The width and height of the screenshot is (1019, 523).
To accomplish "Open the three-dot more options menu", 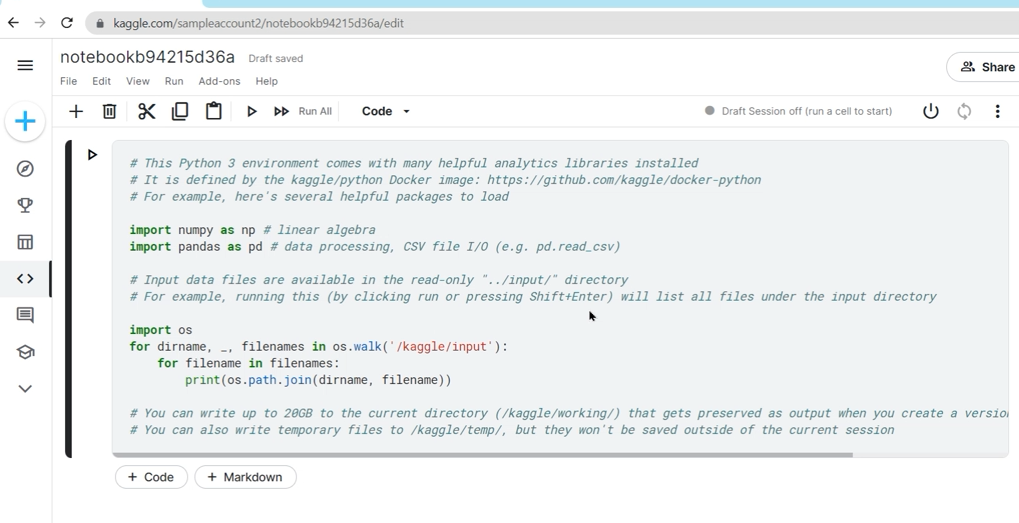I will [x=997, y=111].
